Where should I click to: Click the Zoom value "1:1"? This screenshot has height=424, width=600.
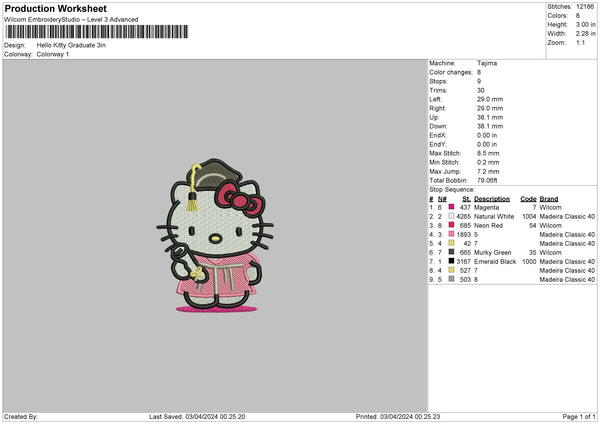(x=580, y=42)
